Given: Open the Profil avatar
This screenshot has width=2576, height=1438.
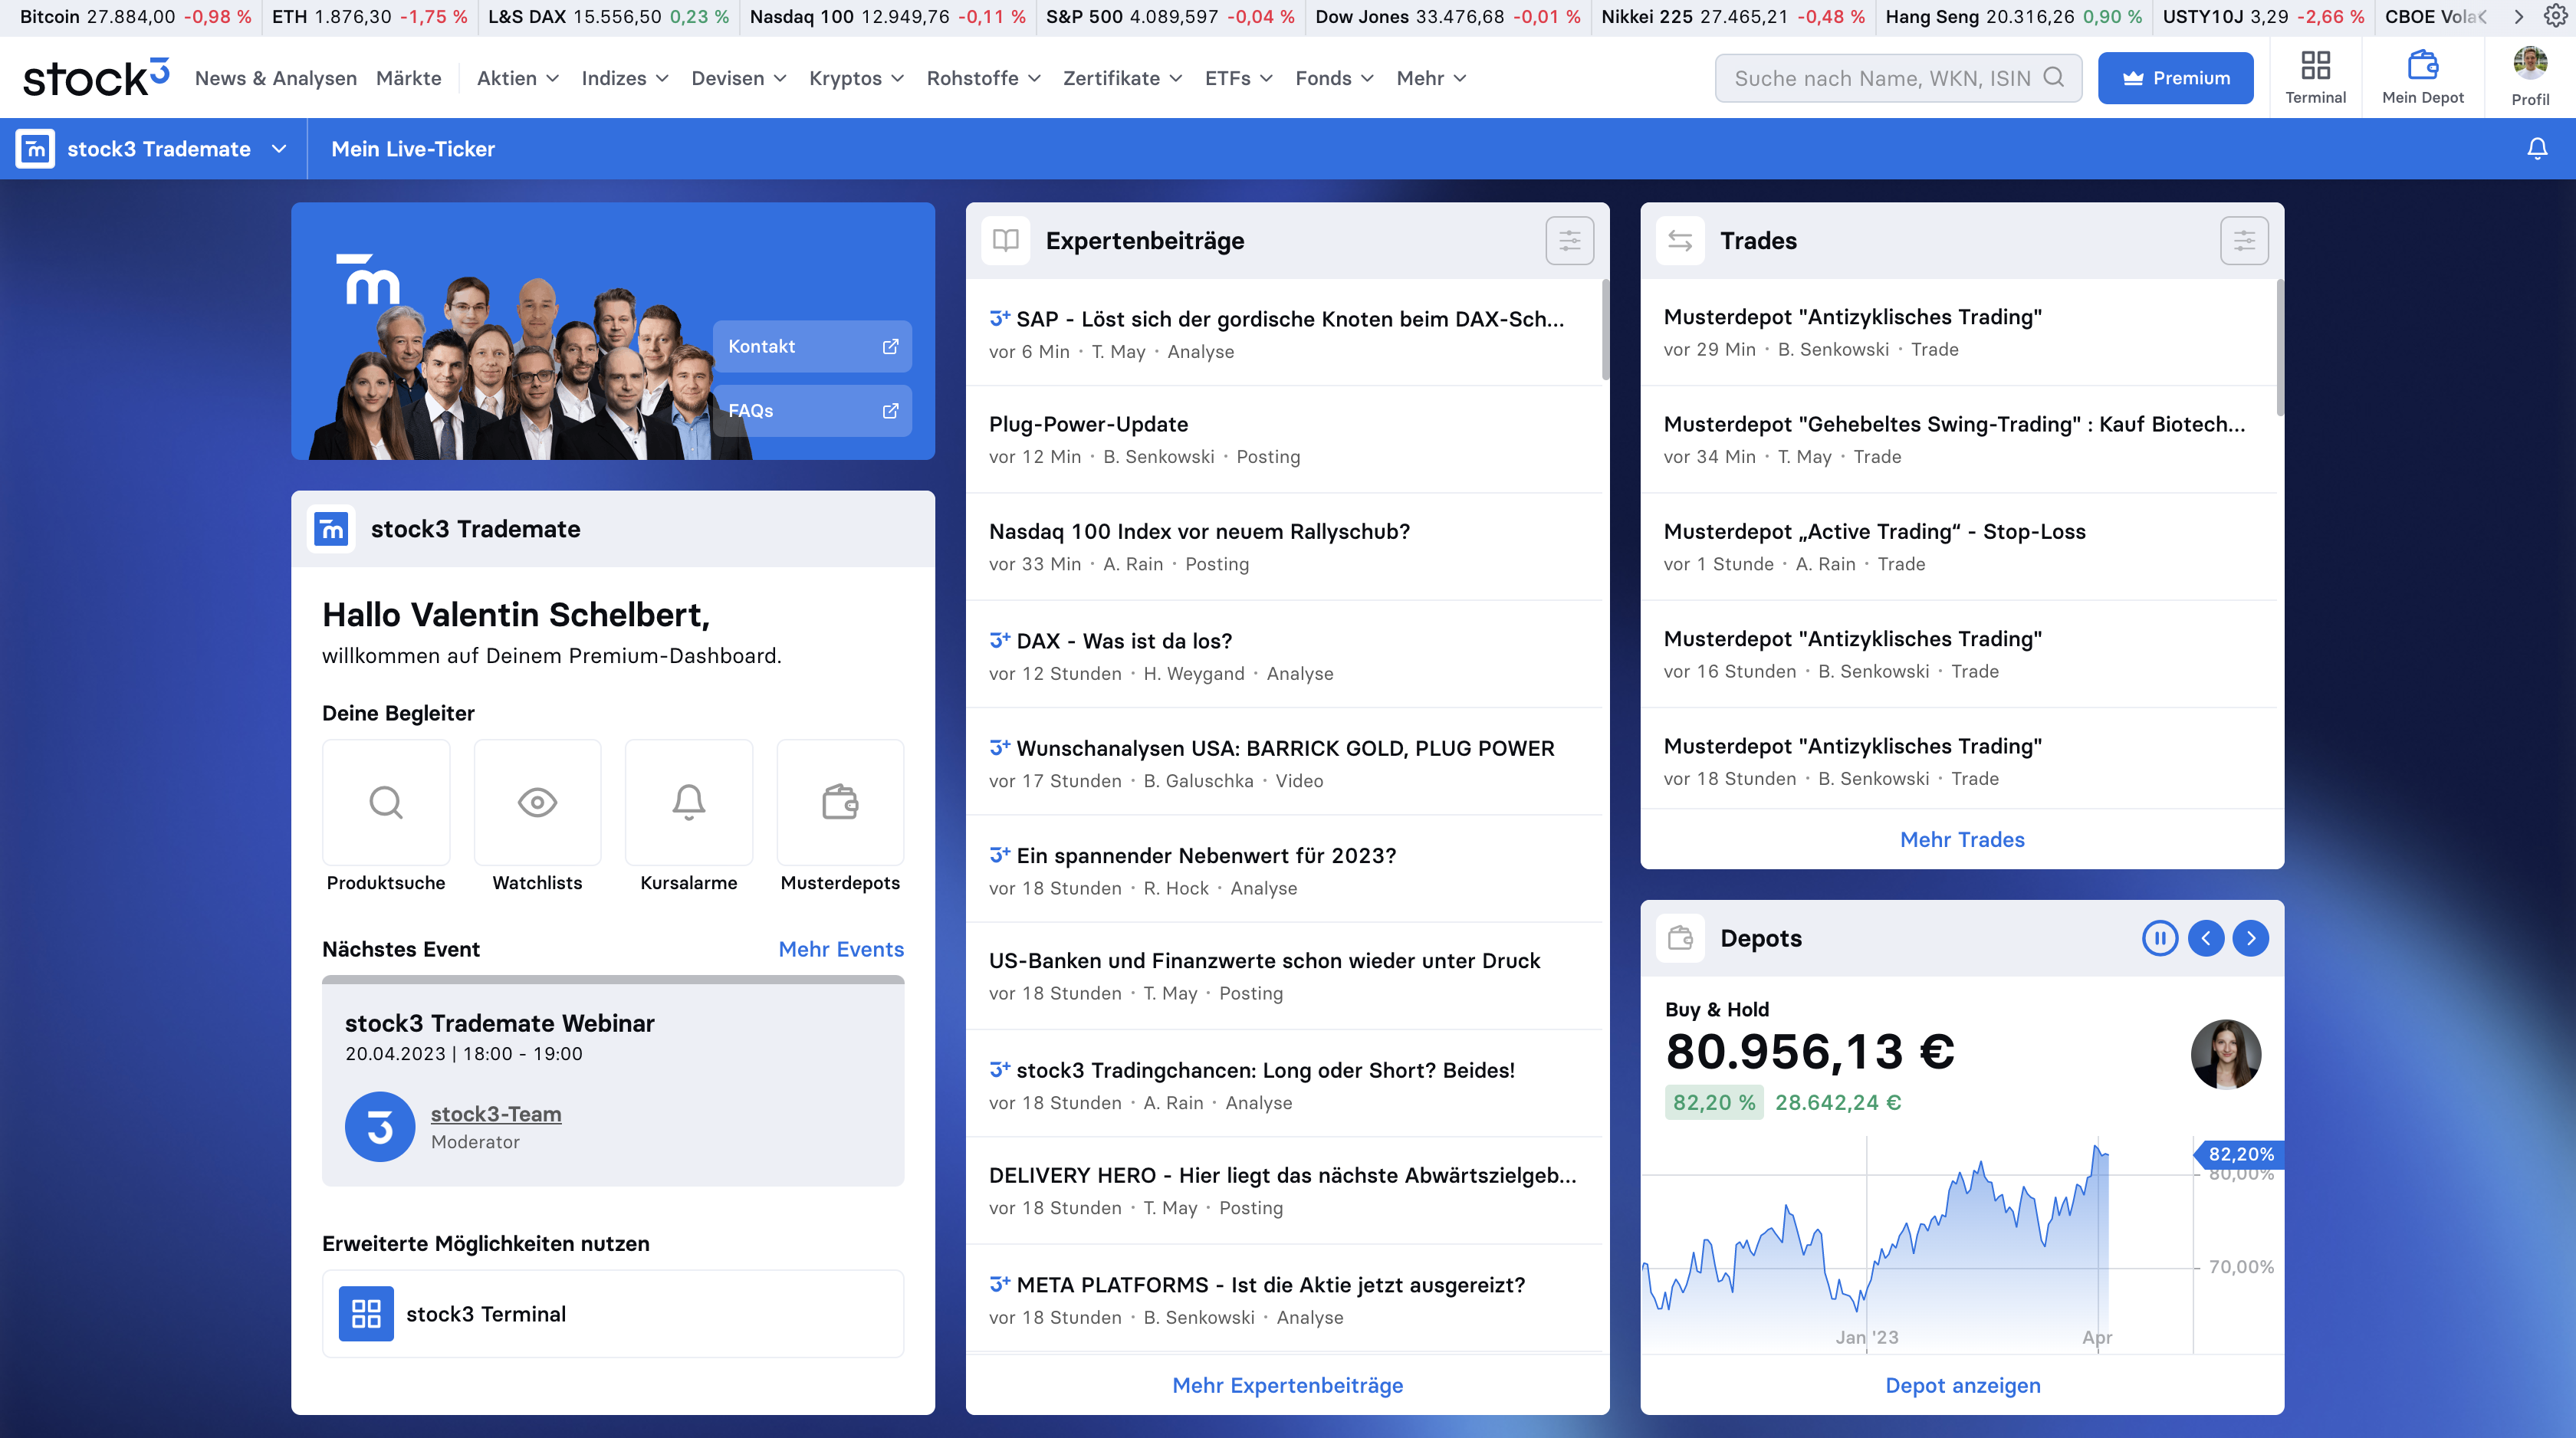Looking at the screenshot, I should pyautogui.click(x=2530, y=63).
